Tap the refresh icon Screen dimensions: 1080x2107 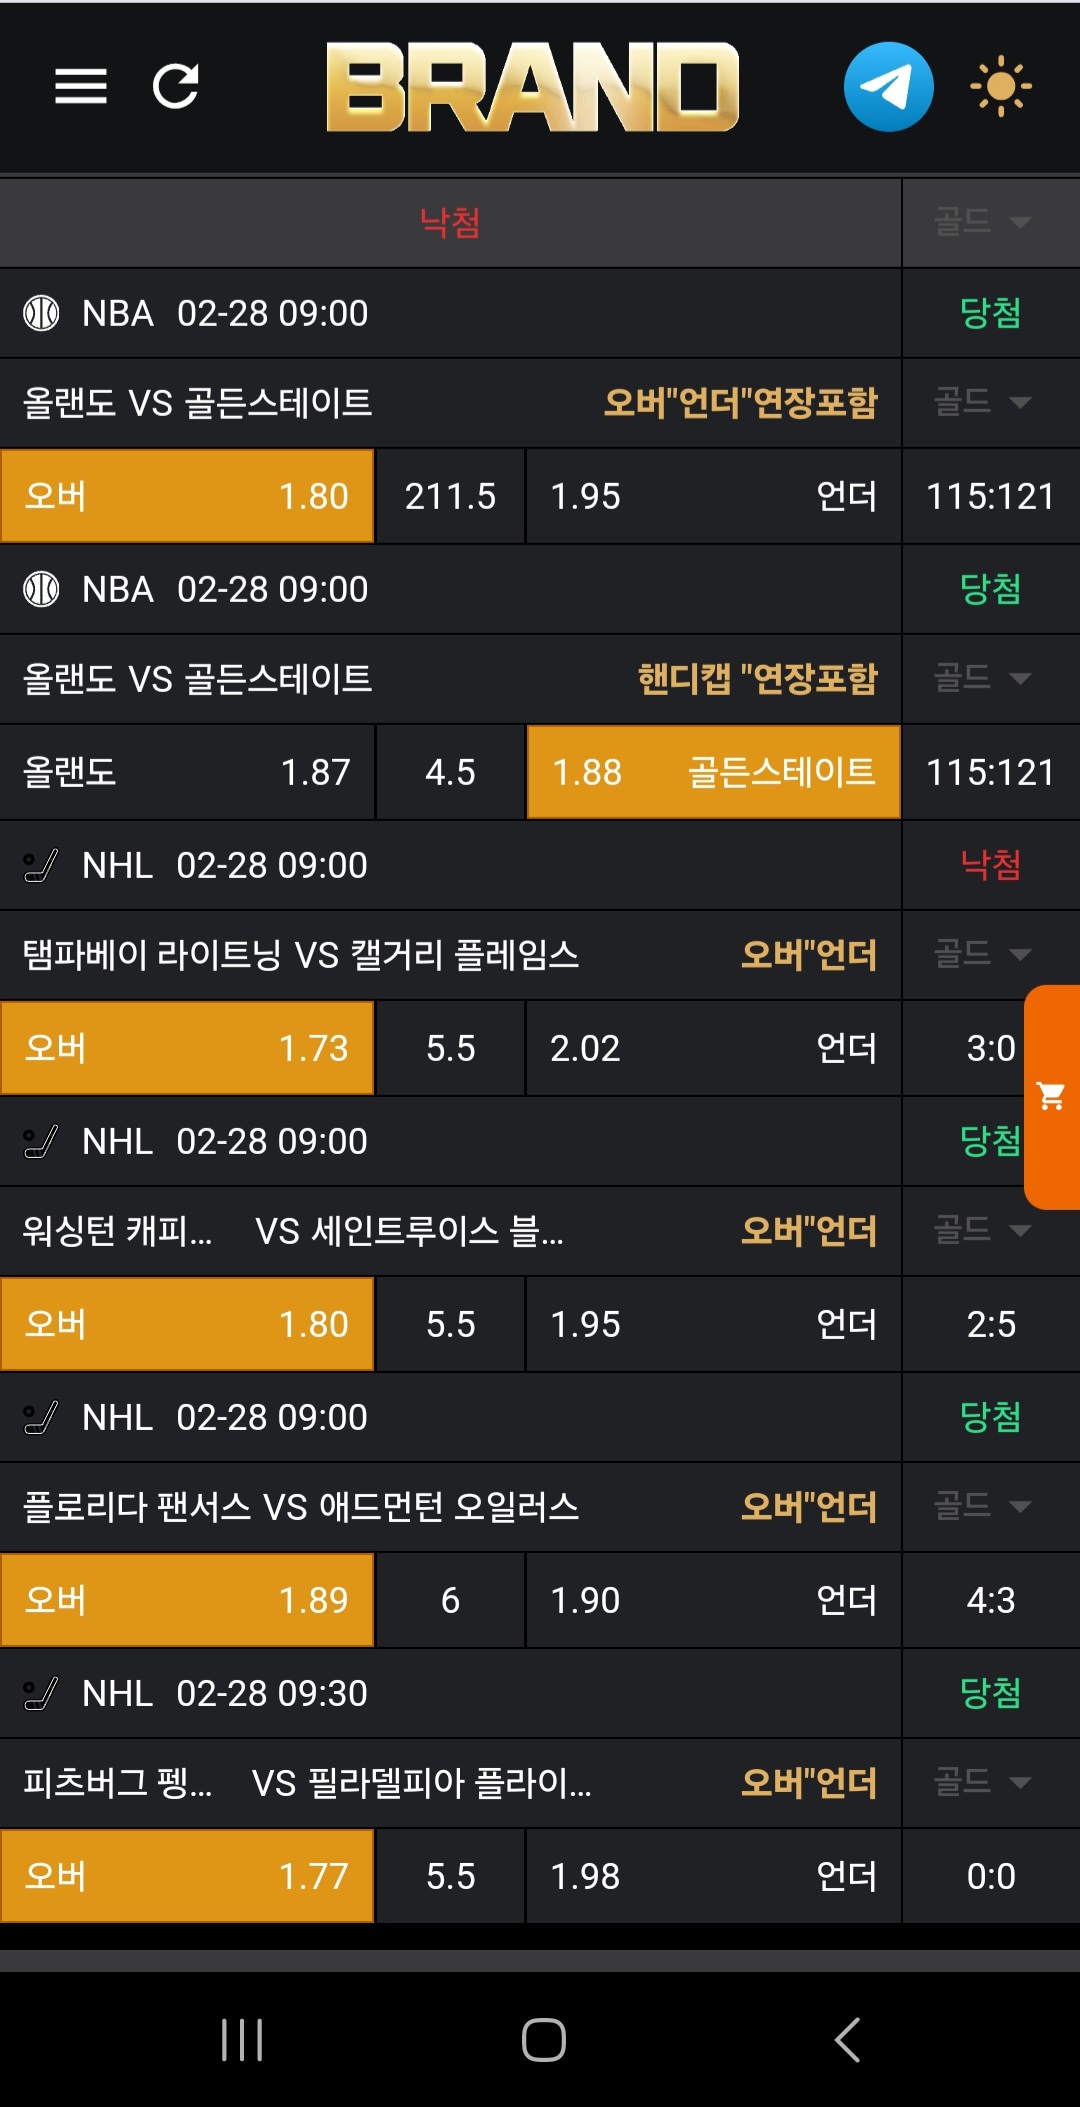176,87
